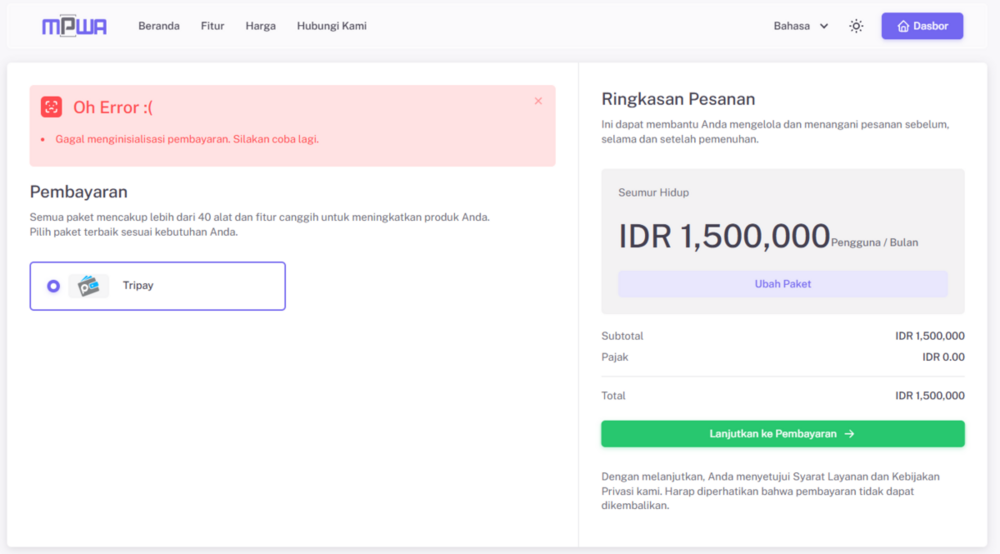Click the red error face icon
This screenshot has height=554, width=1000.
52,107
